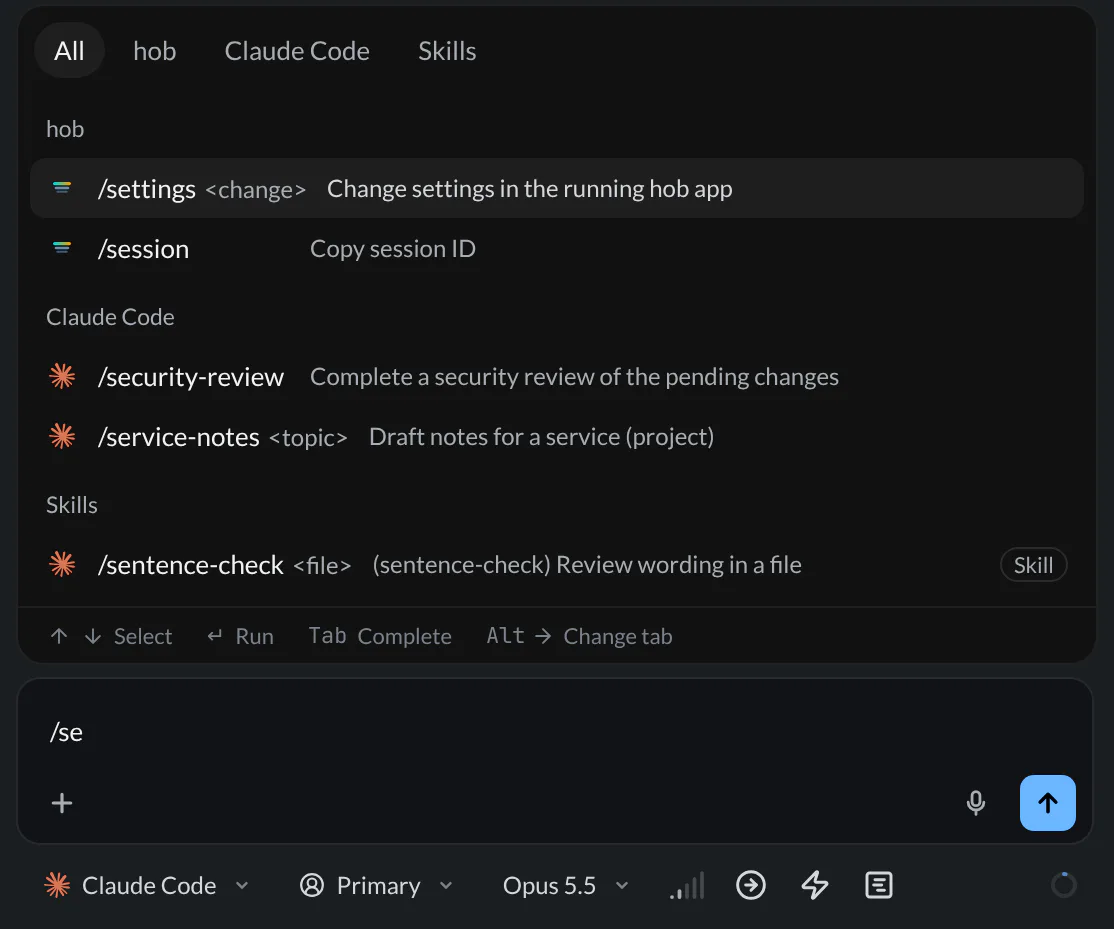1114x929 pixels.
Task: Click the down arrow Select hint
Action: 92,636
